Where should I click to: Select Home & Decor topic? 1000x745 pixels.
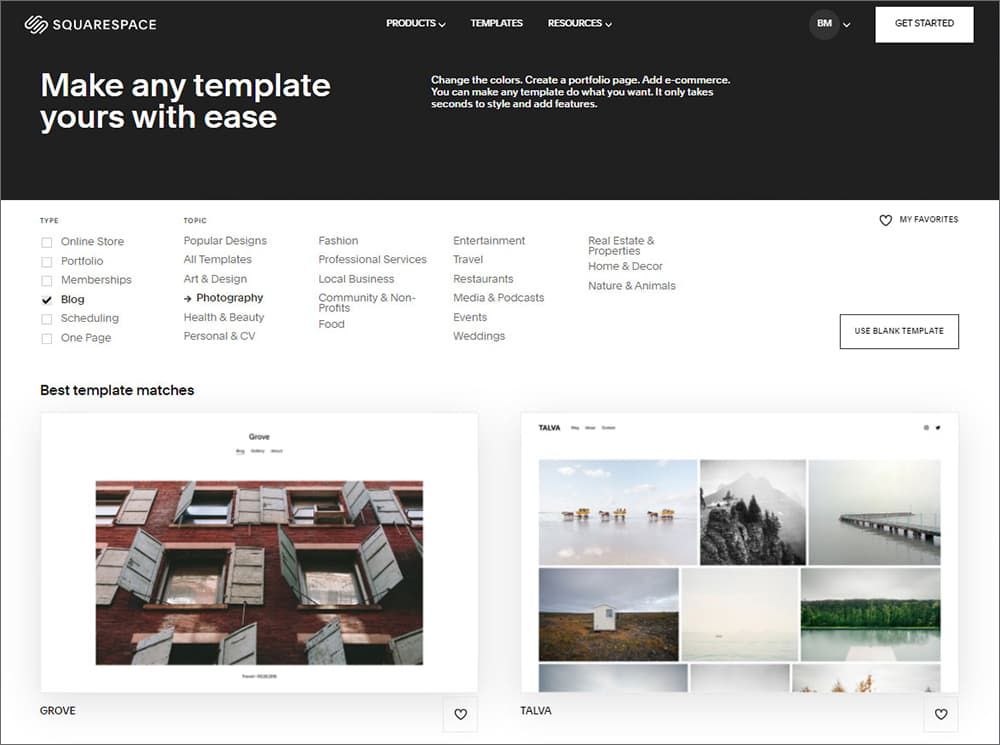(x=625, y=267)
